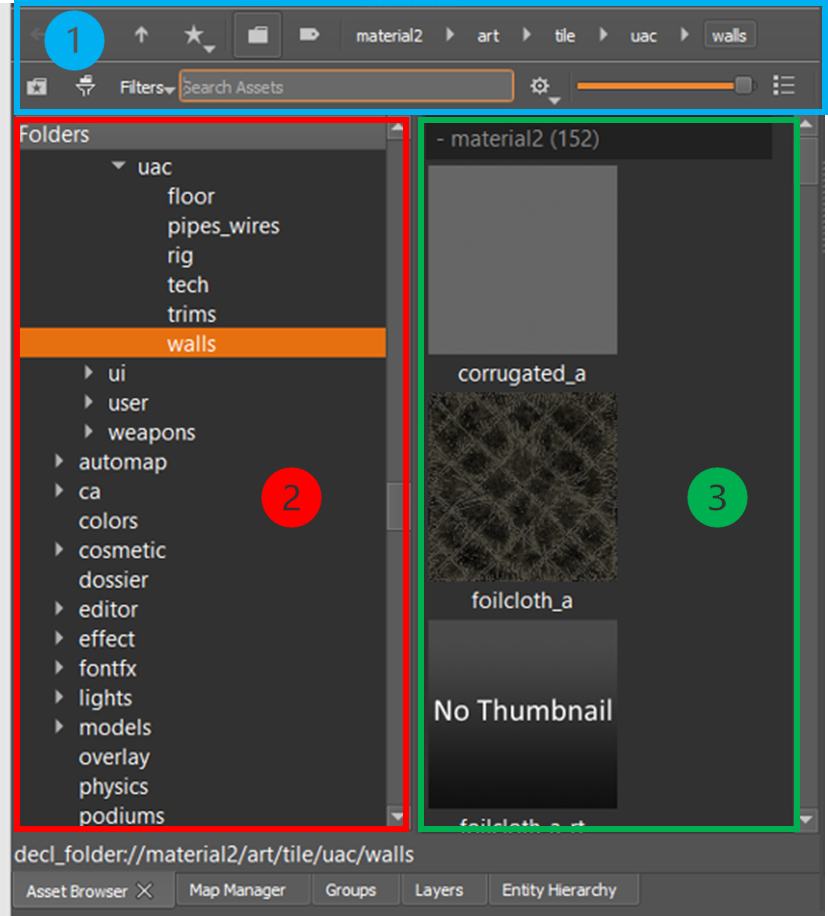Expand breadcrumb arrow after tile
The height and width of the screenshot is (916, 828).
604,35
